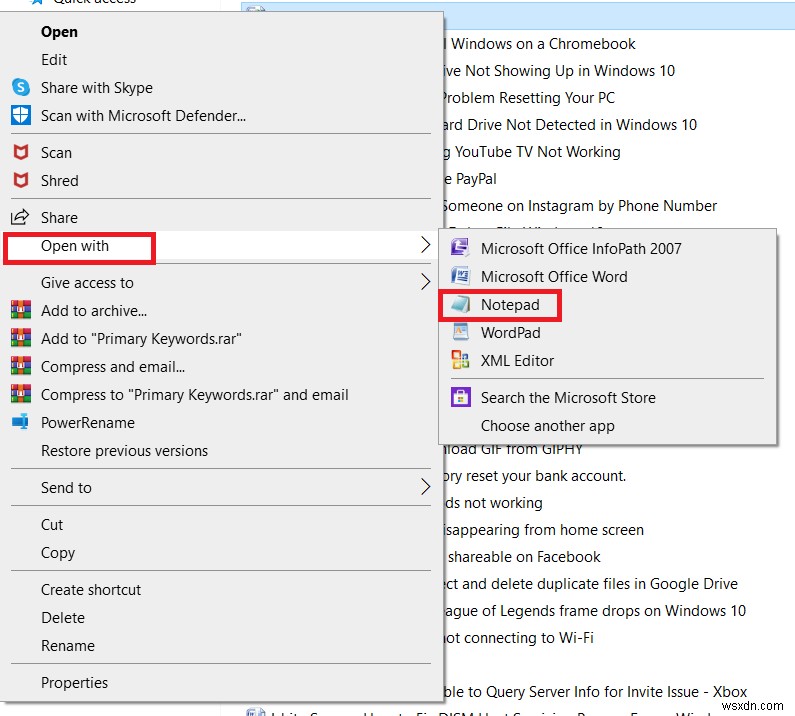Expand the Open with submenu arrow
This screenshot has width=795, height=716.
[x=425, y=245]
